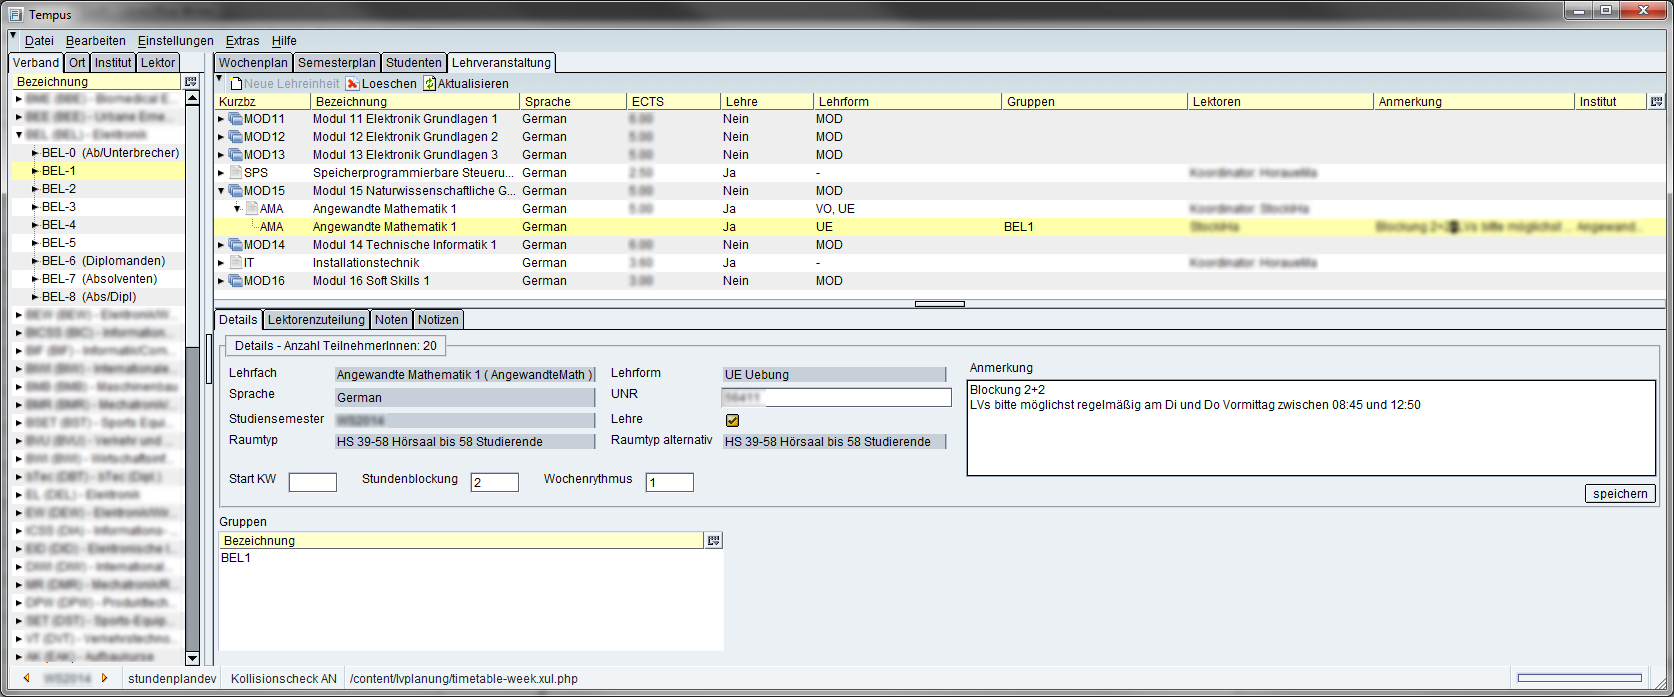Click the Neue Lehreinheit document icon
Image resolution: width=1674 pixels, height=697 pixels.
(236, 84)
